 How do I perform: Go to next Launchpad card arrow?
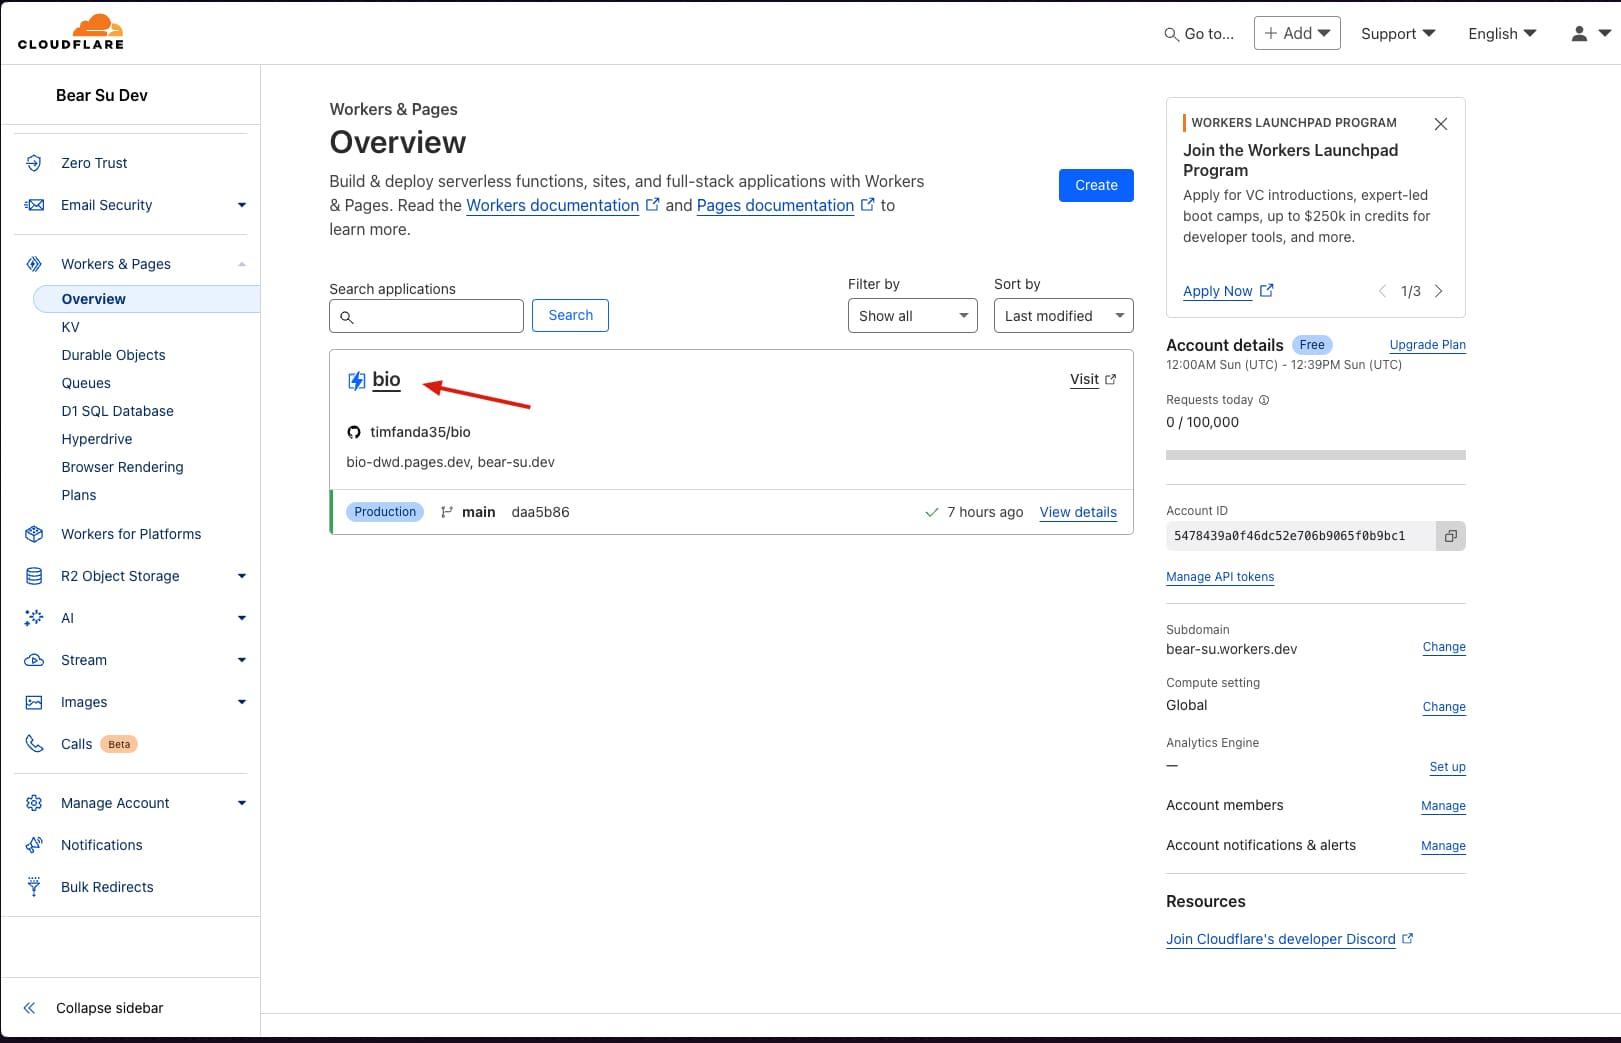(x=1439, y=291)
